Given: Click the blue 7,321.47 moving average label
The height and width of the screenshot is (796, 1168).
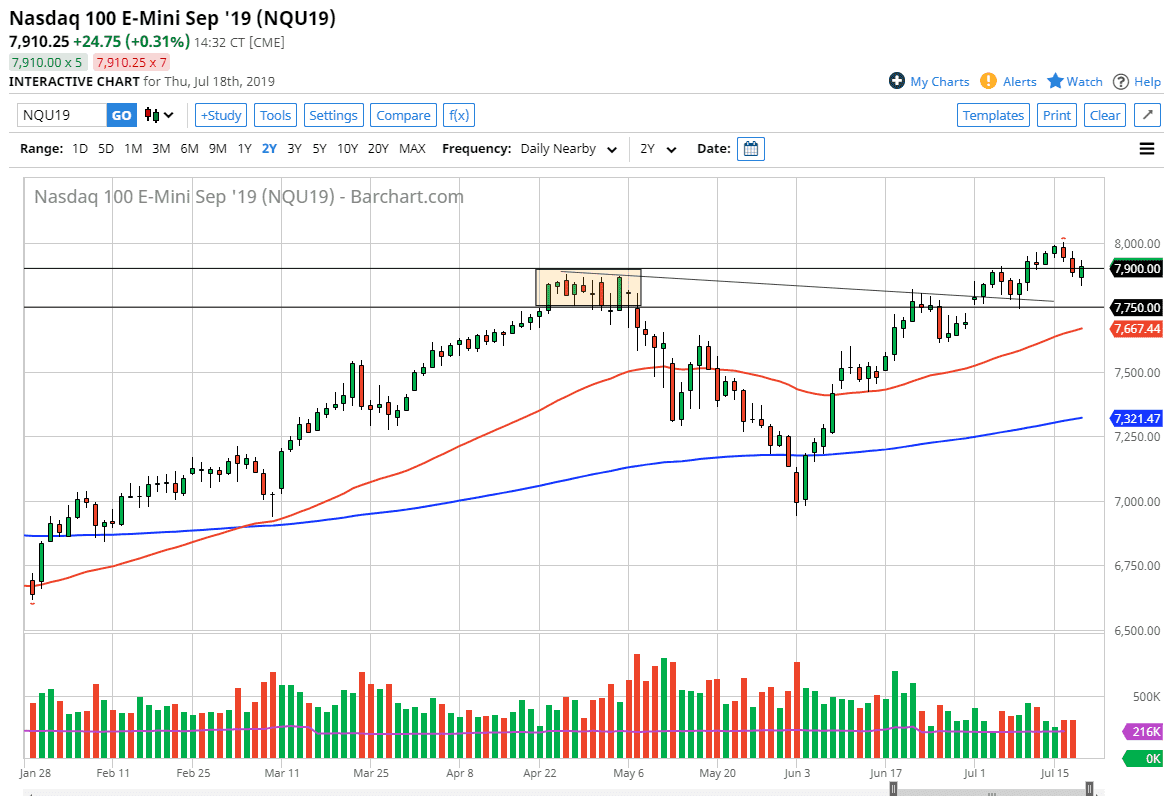Looking at the screenshot, I should 1137,419.
